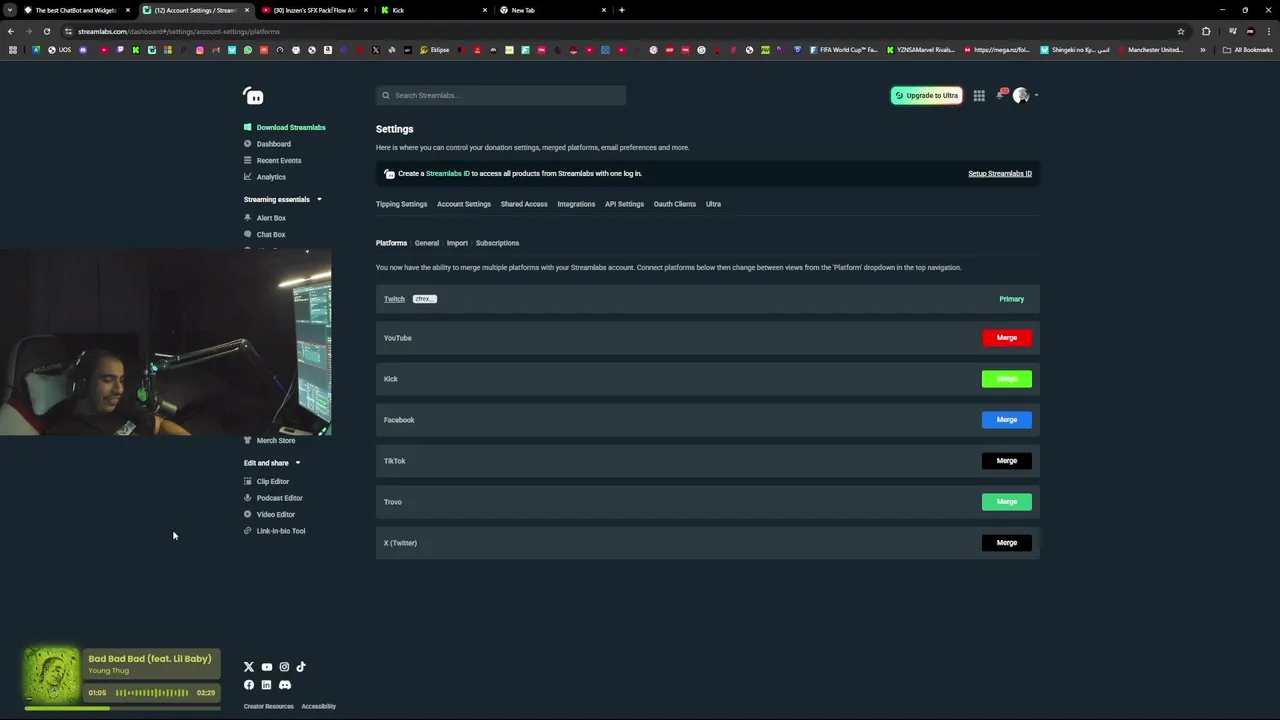
Task: Click the Streamlabs ID link in the banner
Action: point(447,173)
